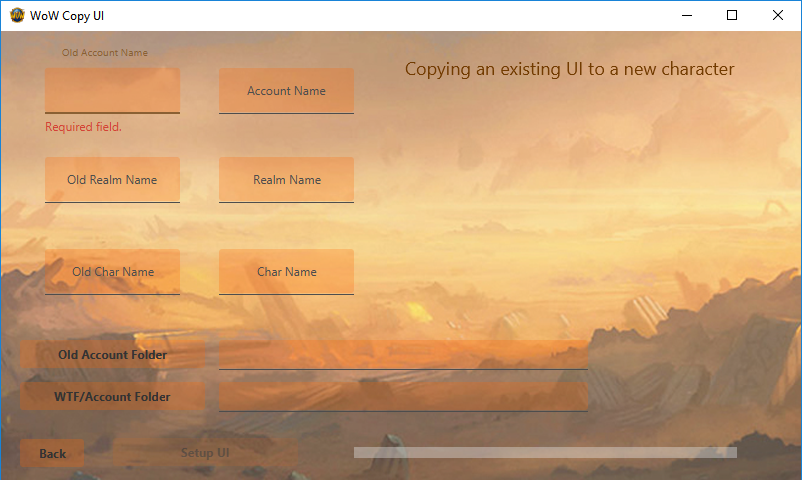Choose the WTF/Account Folder button

pos(113,397)
